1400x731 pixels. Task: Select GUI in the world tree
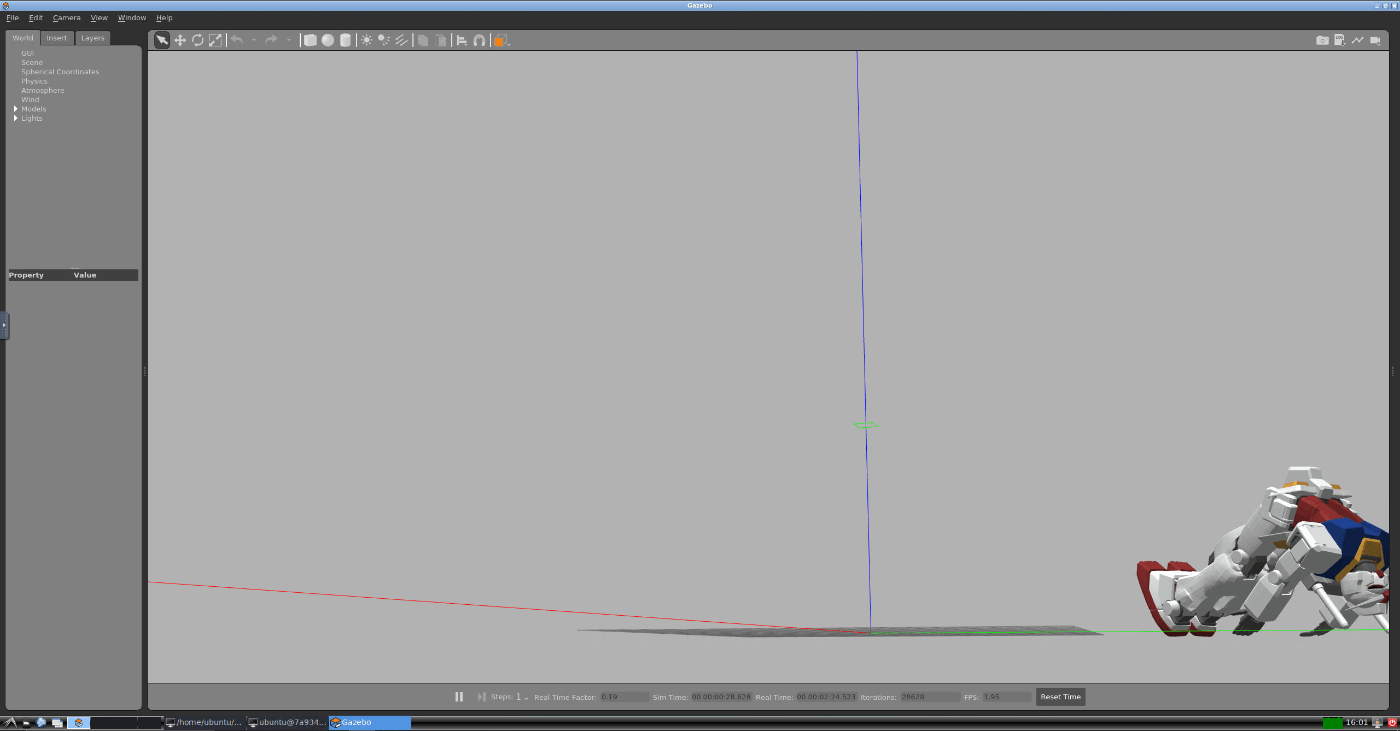(27, 53)
